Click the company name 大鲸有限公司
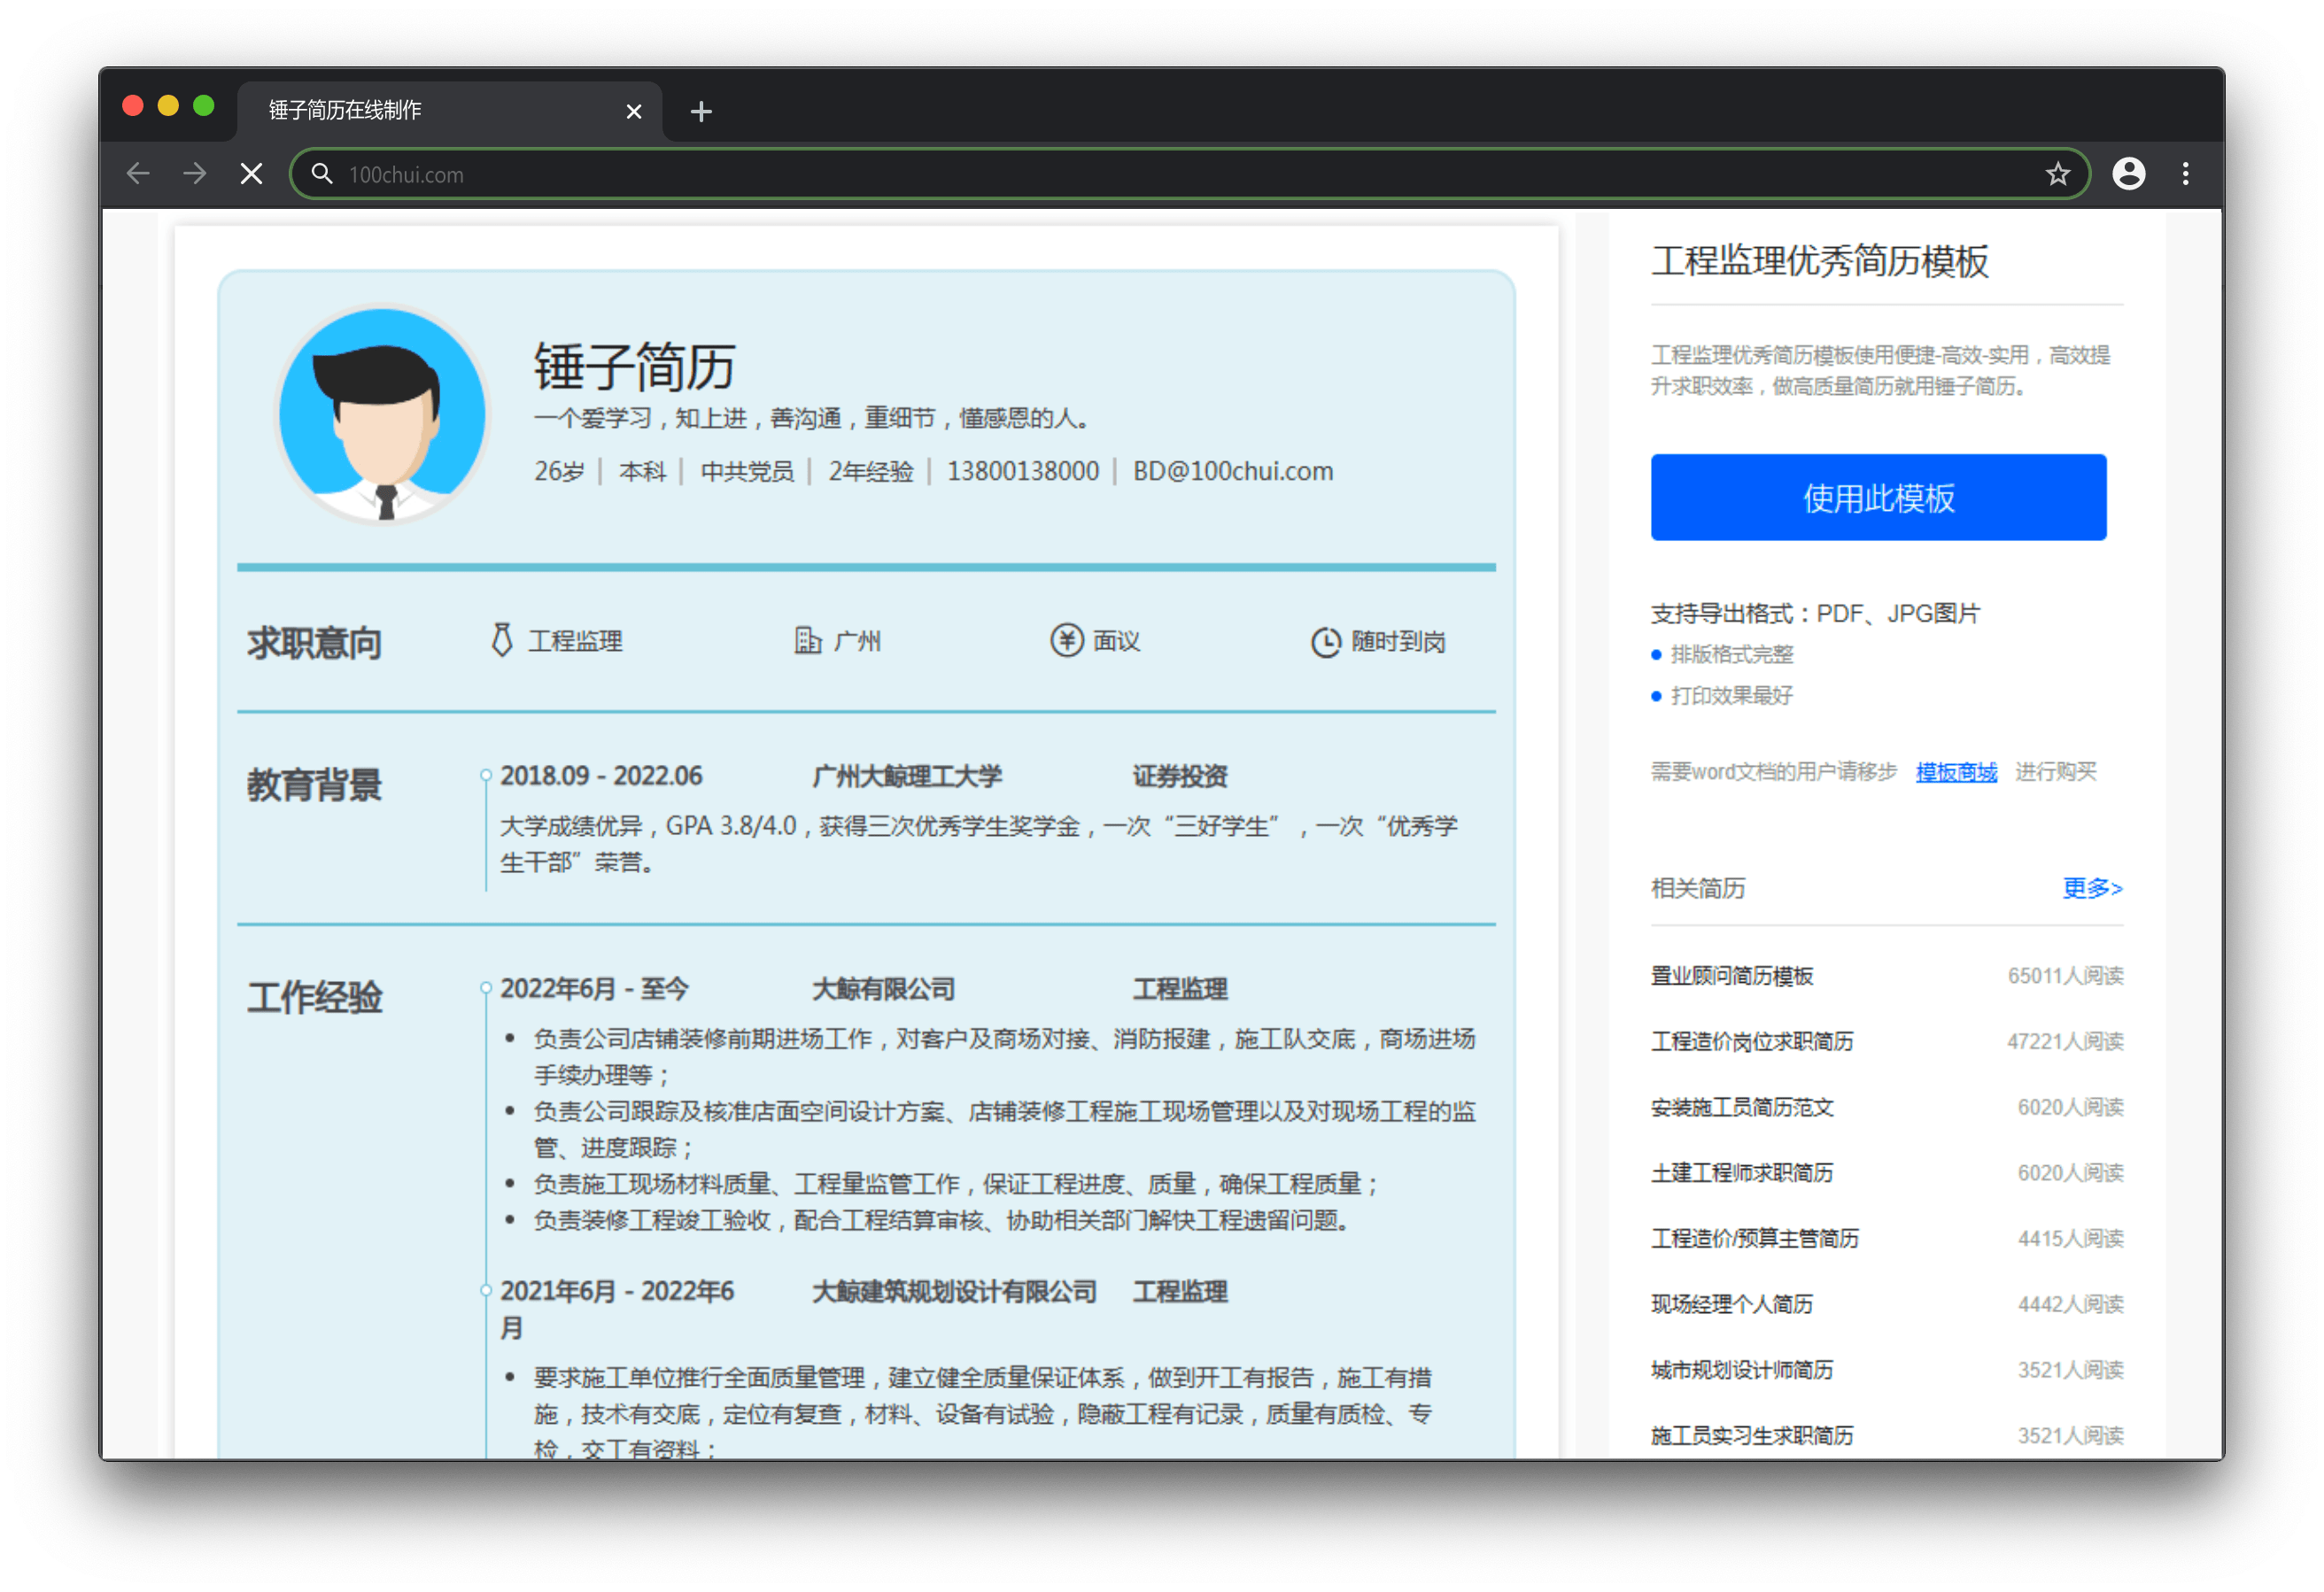The height and width of the screenshot is (1592, 2324). [883, 989]
